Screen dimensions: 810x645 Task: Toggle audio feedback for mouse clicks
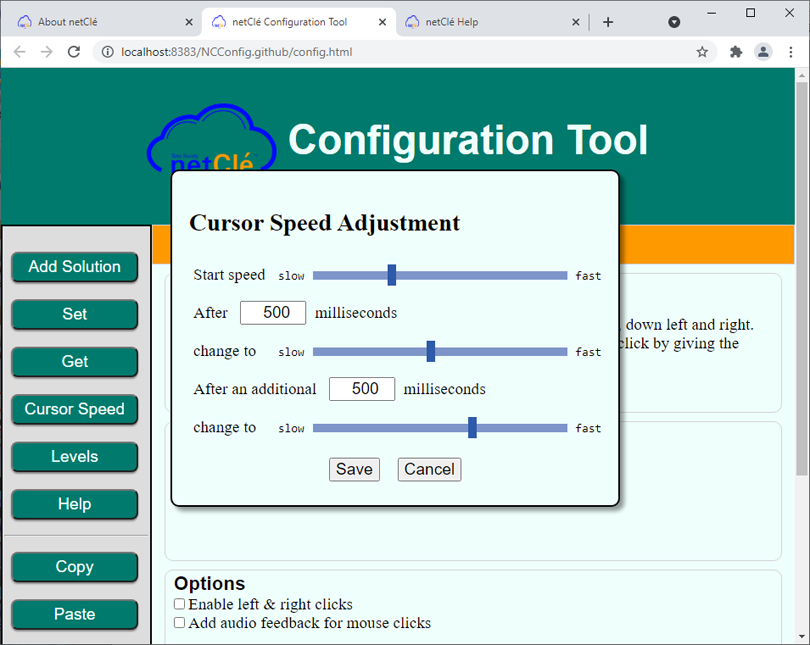click(x=179, y=622)
